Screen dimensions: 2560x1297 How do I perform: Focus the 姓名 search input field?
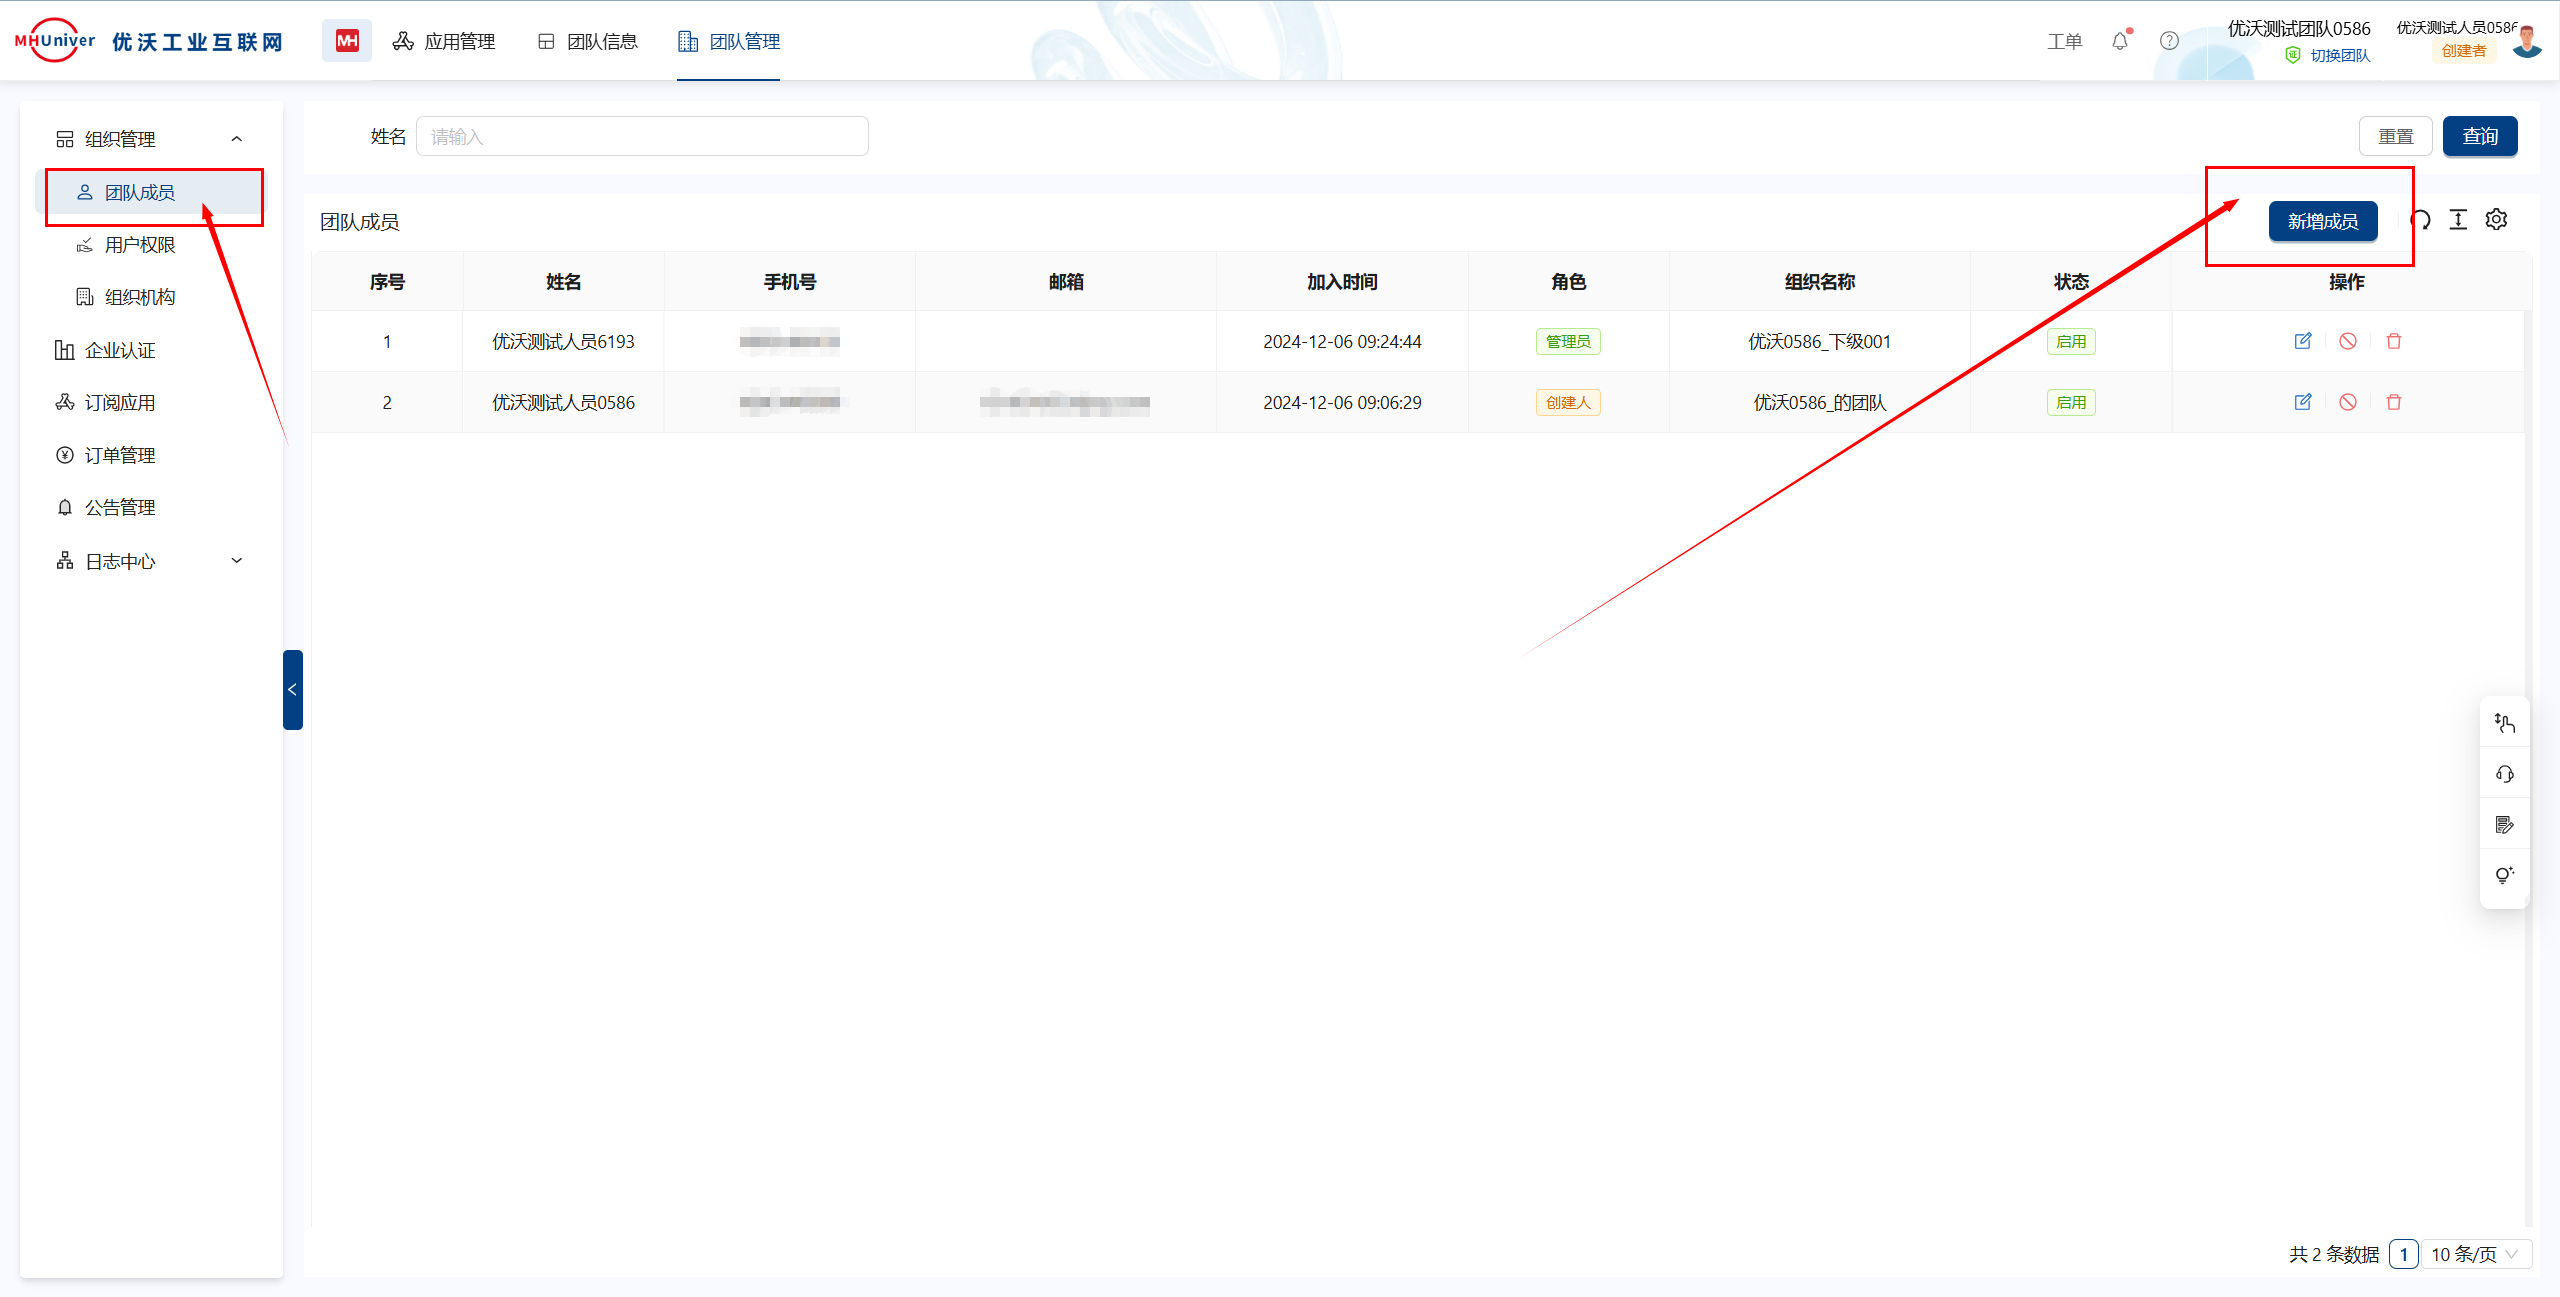642,136
